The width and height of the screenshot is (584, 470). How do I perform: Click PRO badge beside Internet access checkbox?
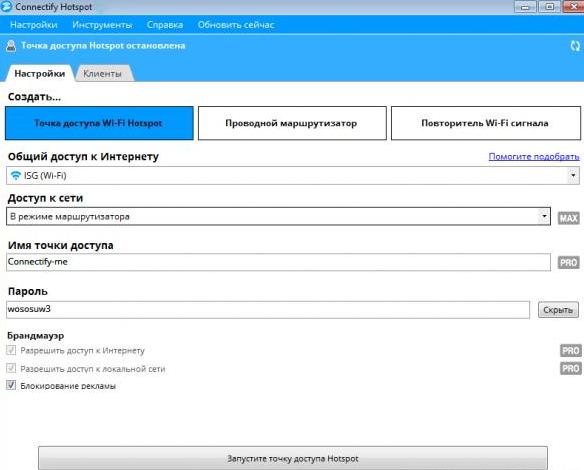[x=571, y=350]
